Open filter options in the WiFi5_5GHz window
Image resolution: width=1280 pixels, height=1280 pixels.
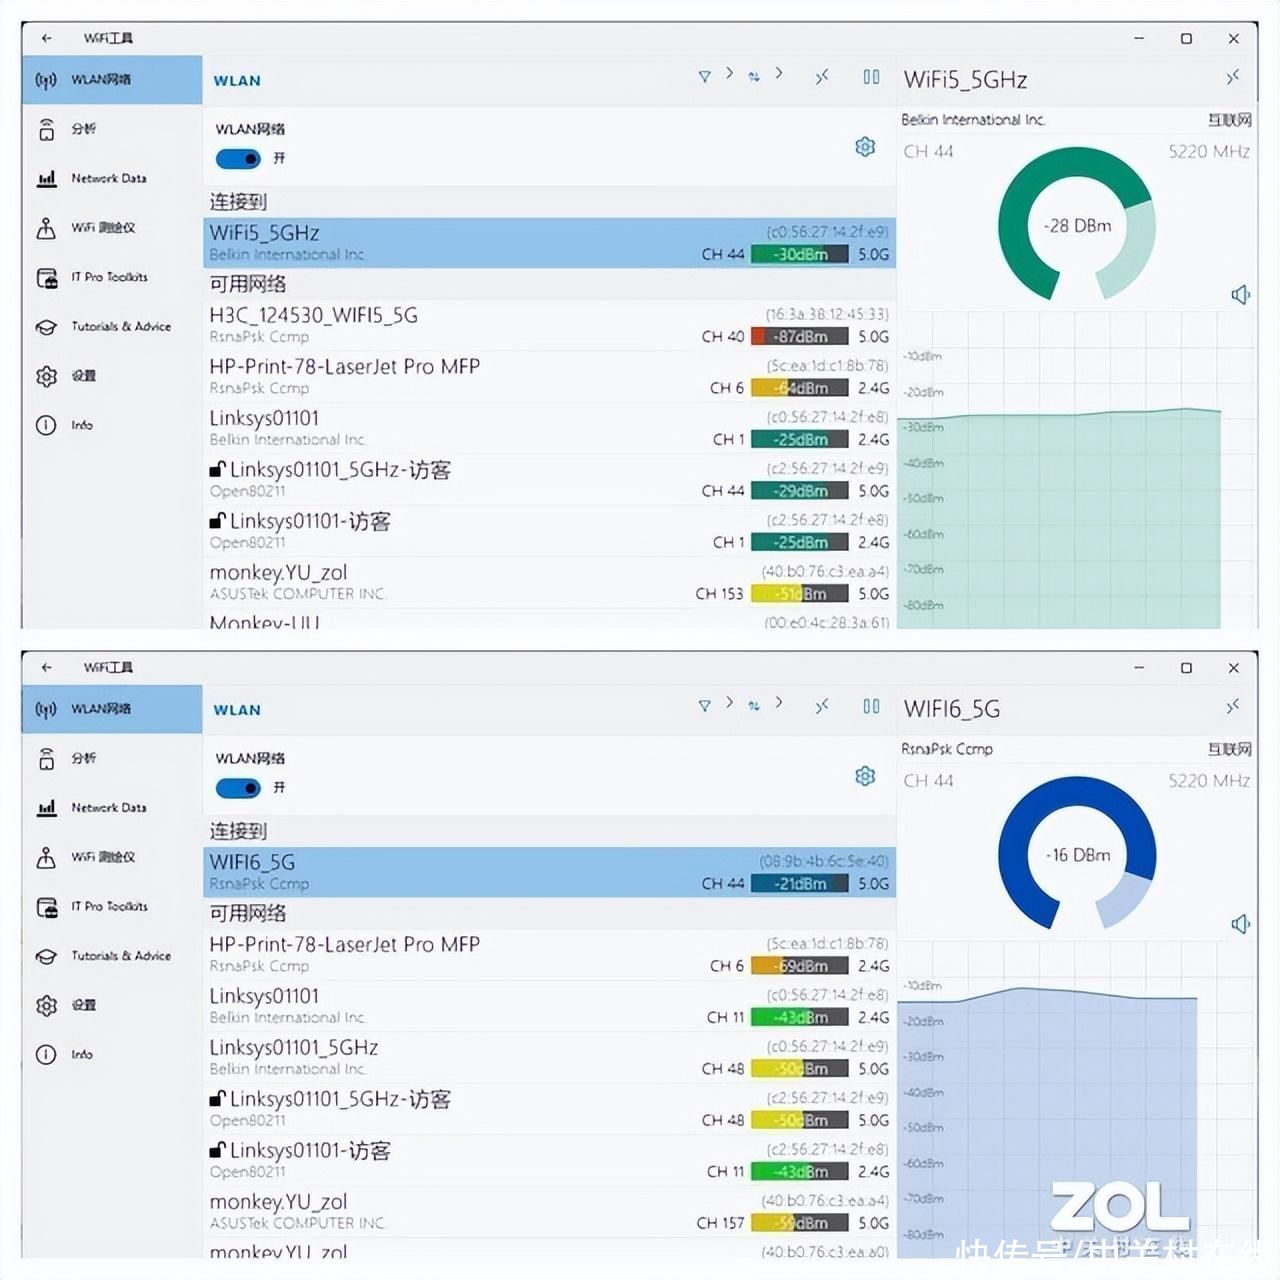(x=704, y=76)
